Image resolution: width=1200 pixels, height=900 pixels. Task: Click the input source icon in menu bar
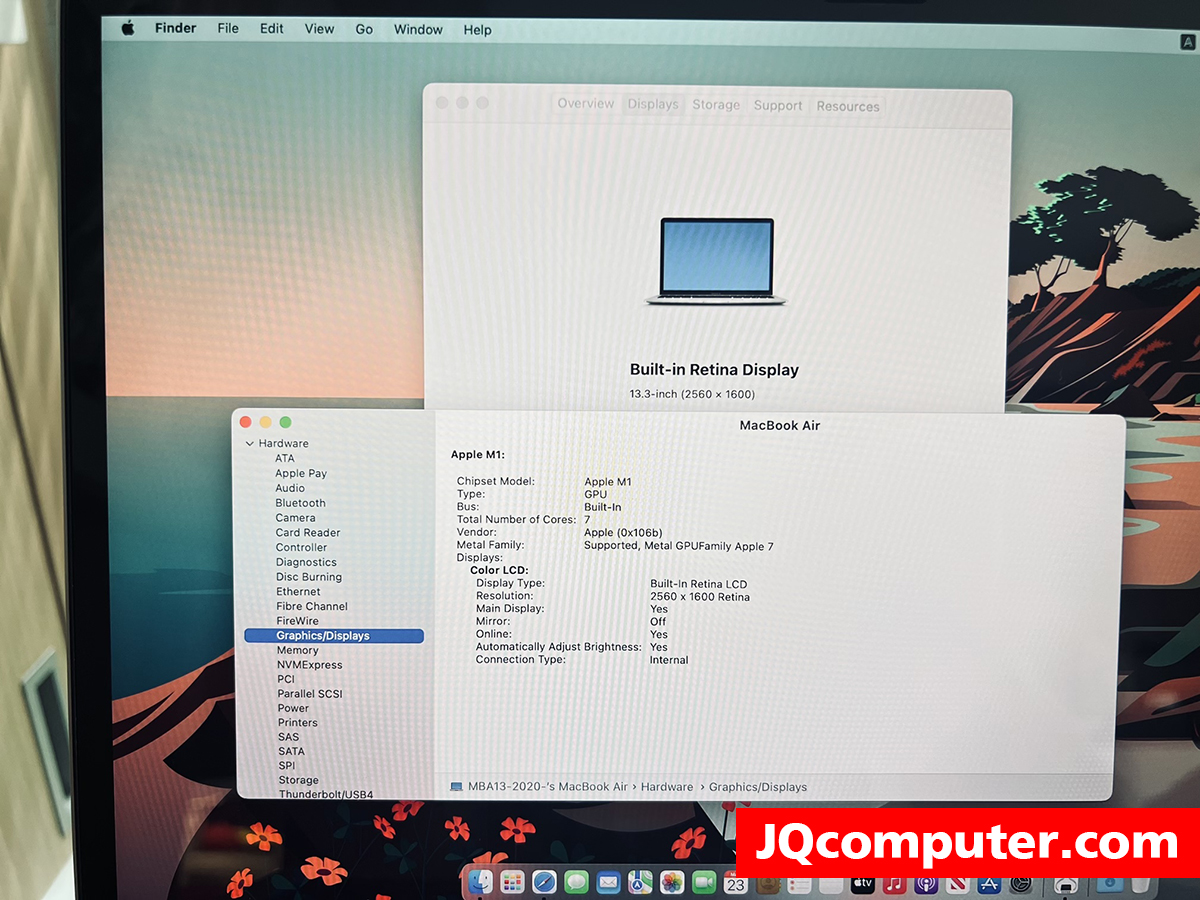coord(1187,42)
